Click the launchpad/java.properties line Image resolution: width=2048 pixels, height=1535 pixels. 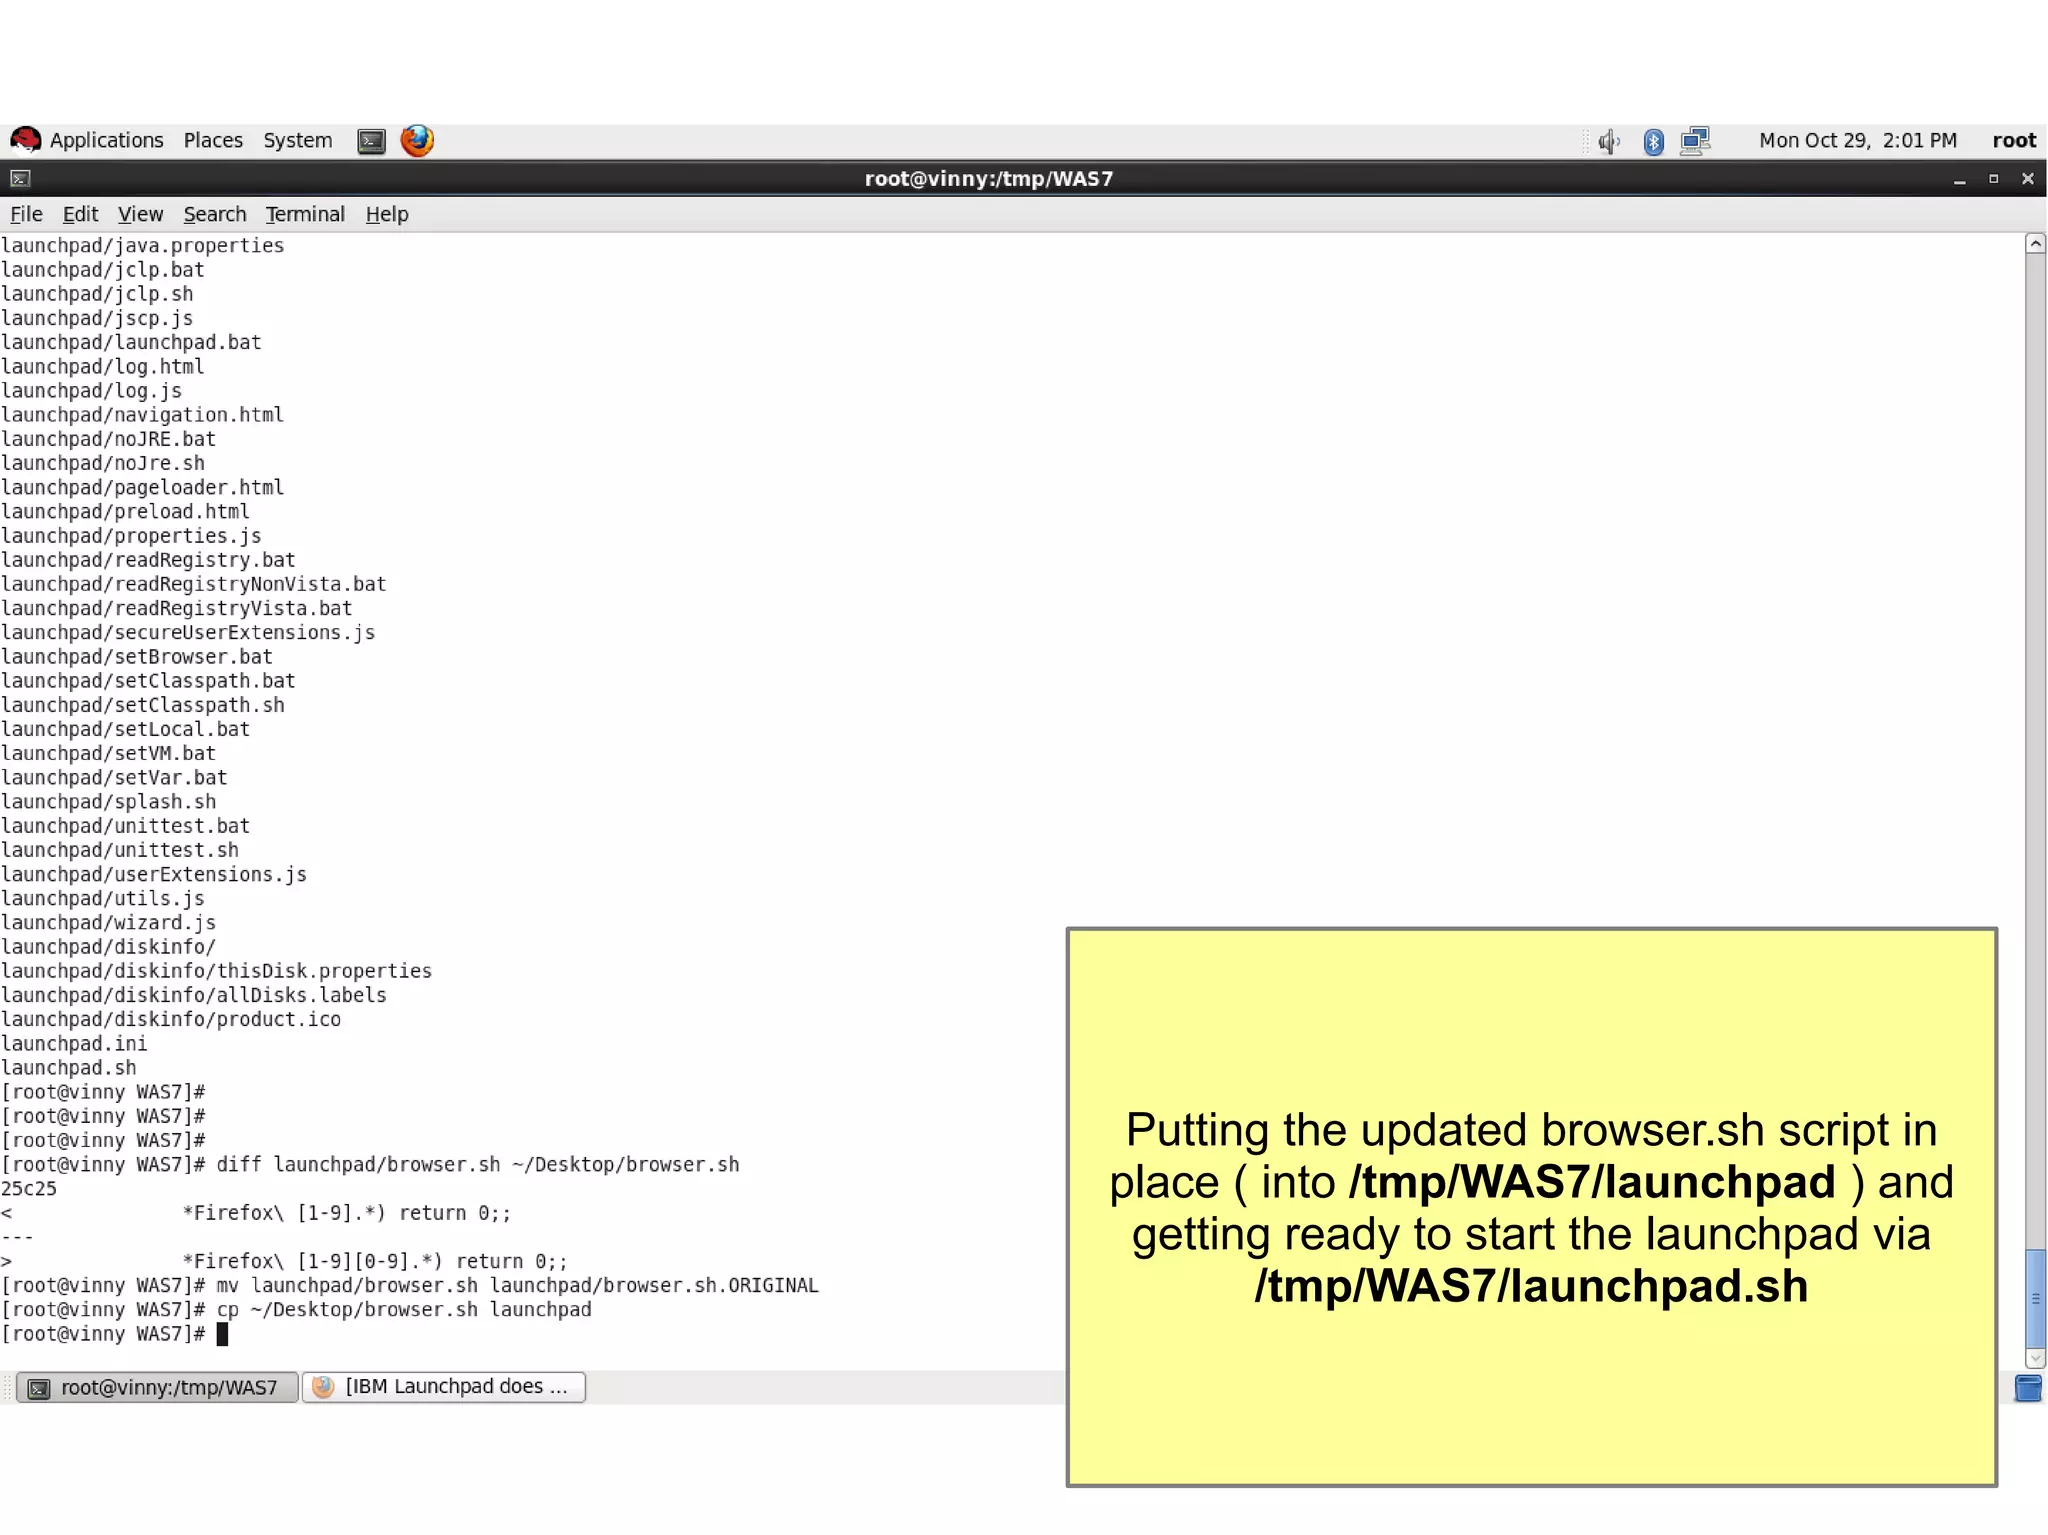[x=143, y=246]
